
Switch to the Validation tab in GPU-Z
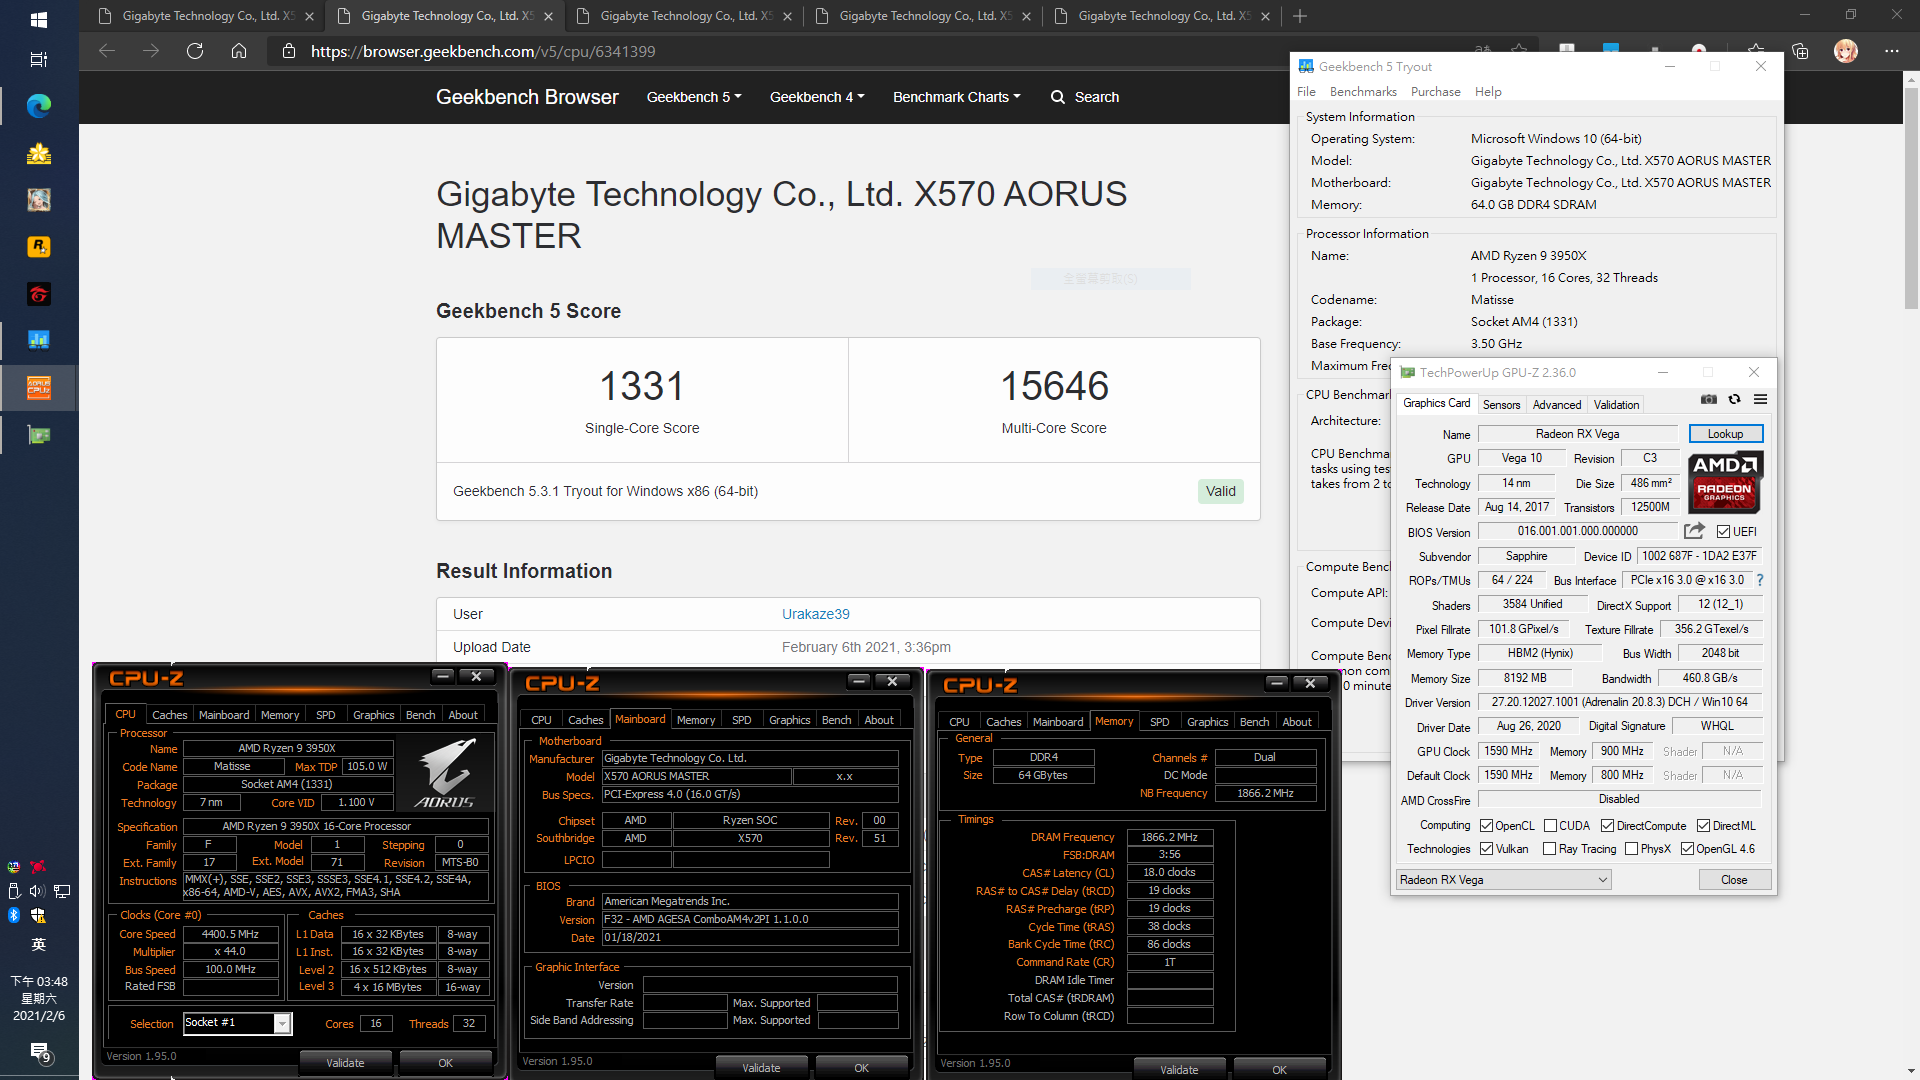1616,405
